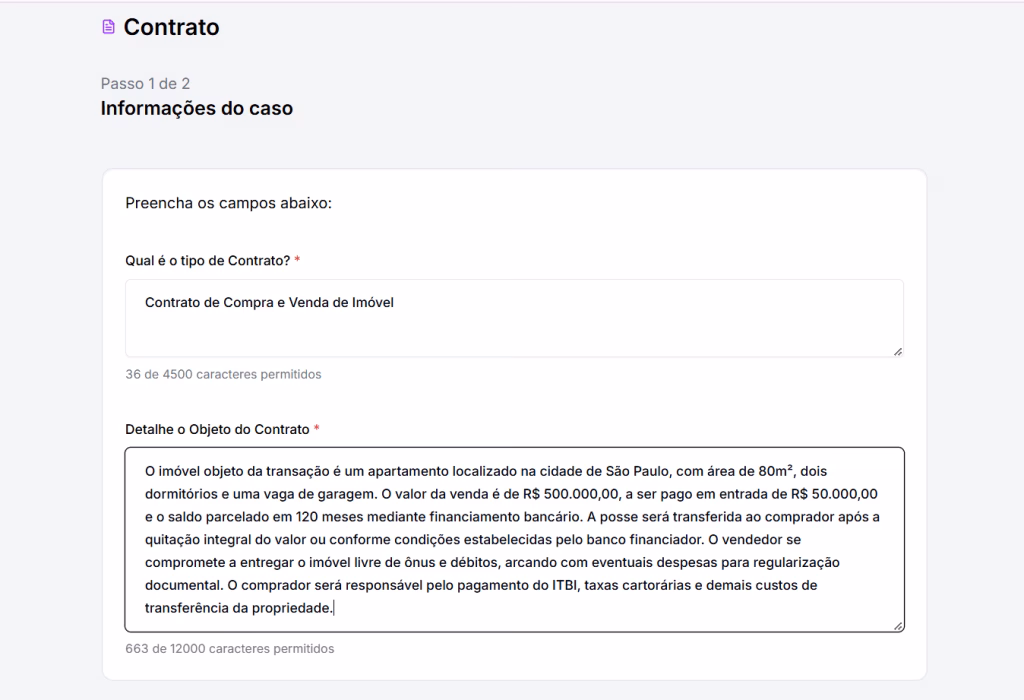
Task: Click '663 de 12000 caracteres permitidos' counter
Action: pos(230,648)
